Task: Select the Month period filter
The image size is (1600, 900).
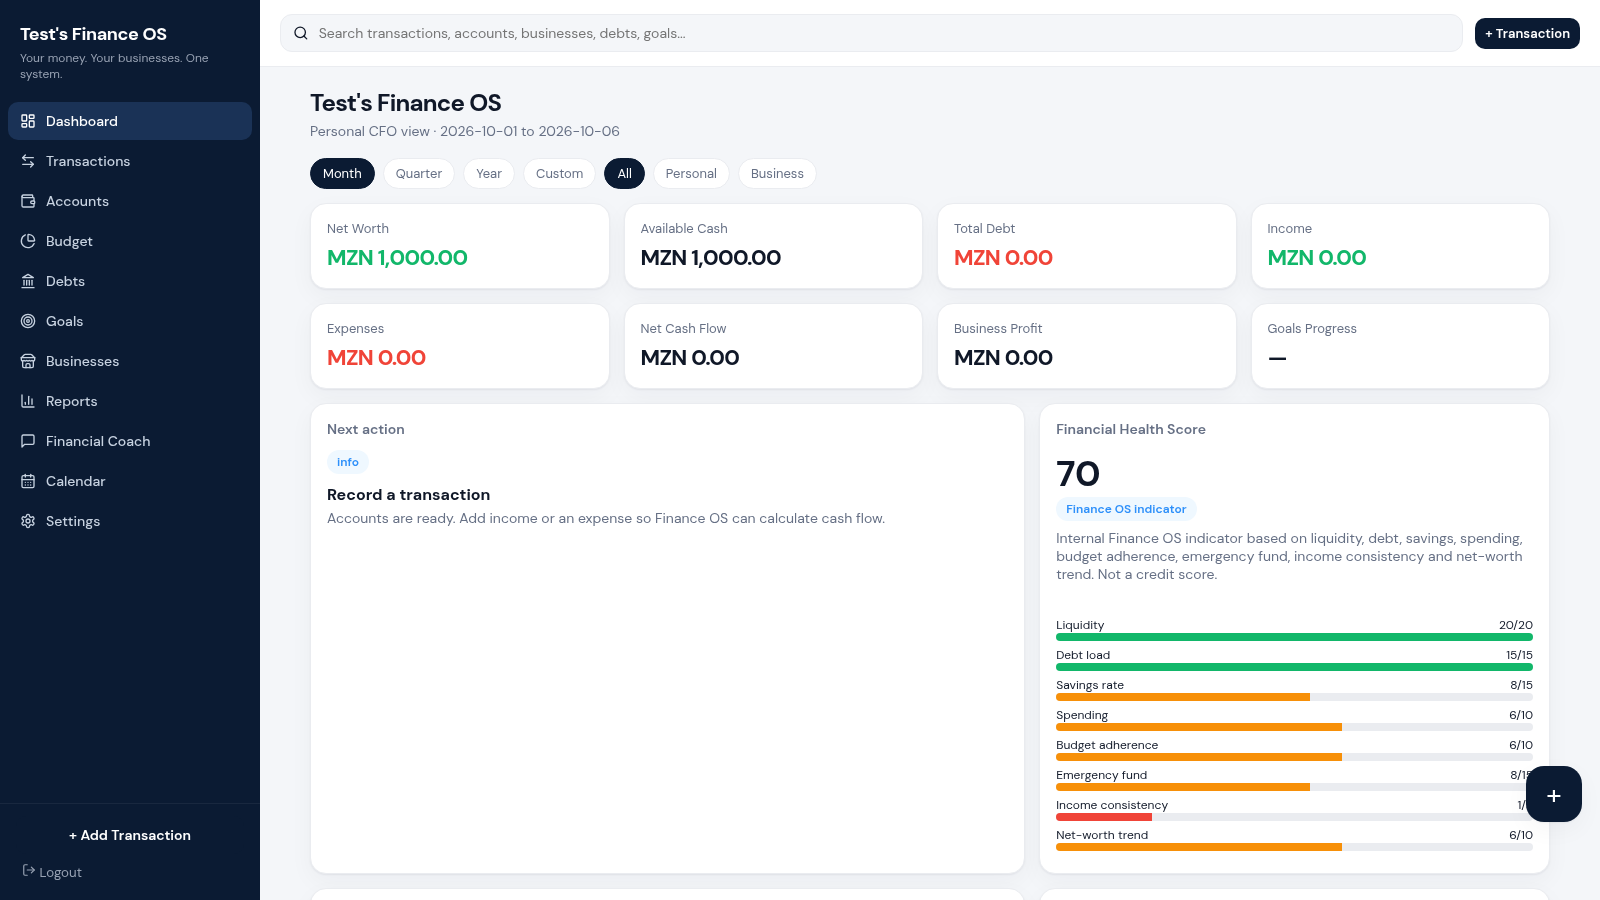Action: coord(342,173)
